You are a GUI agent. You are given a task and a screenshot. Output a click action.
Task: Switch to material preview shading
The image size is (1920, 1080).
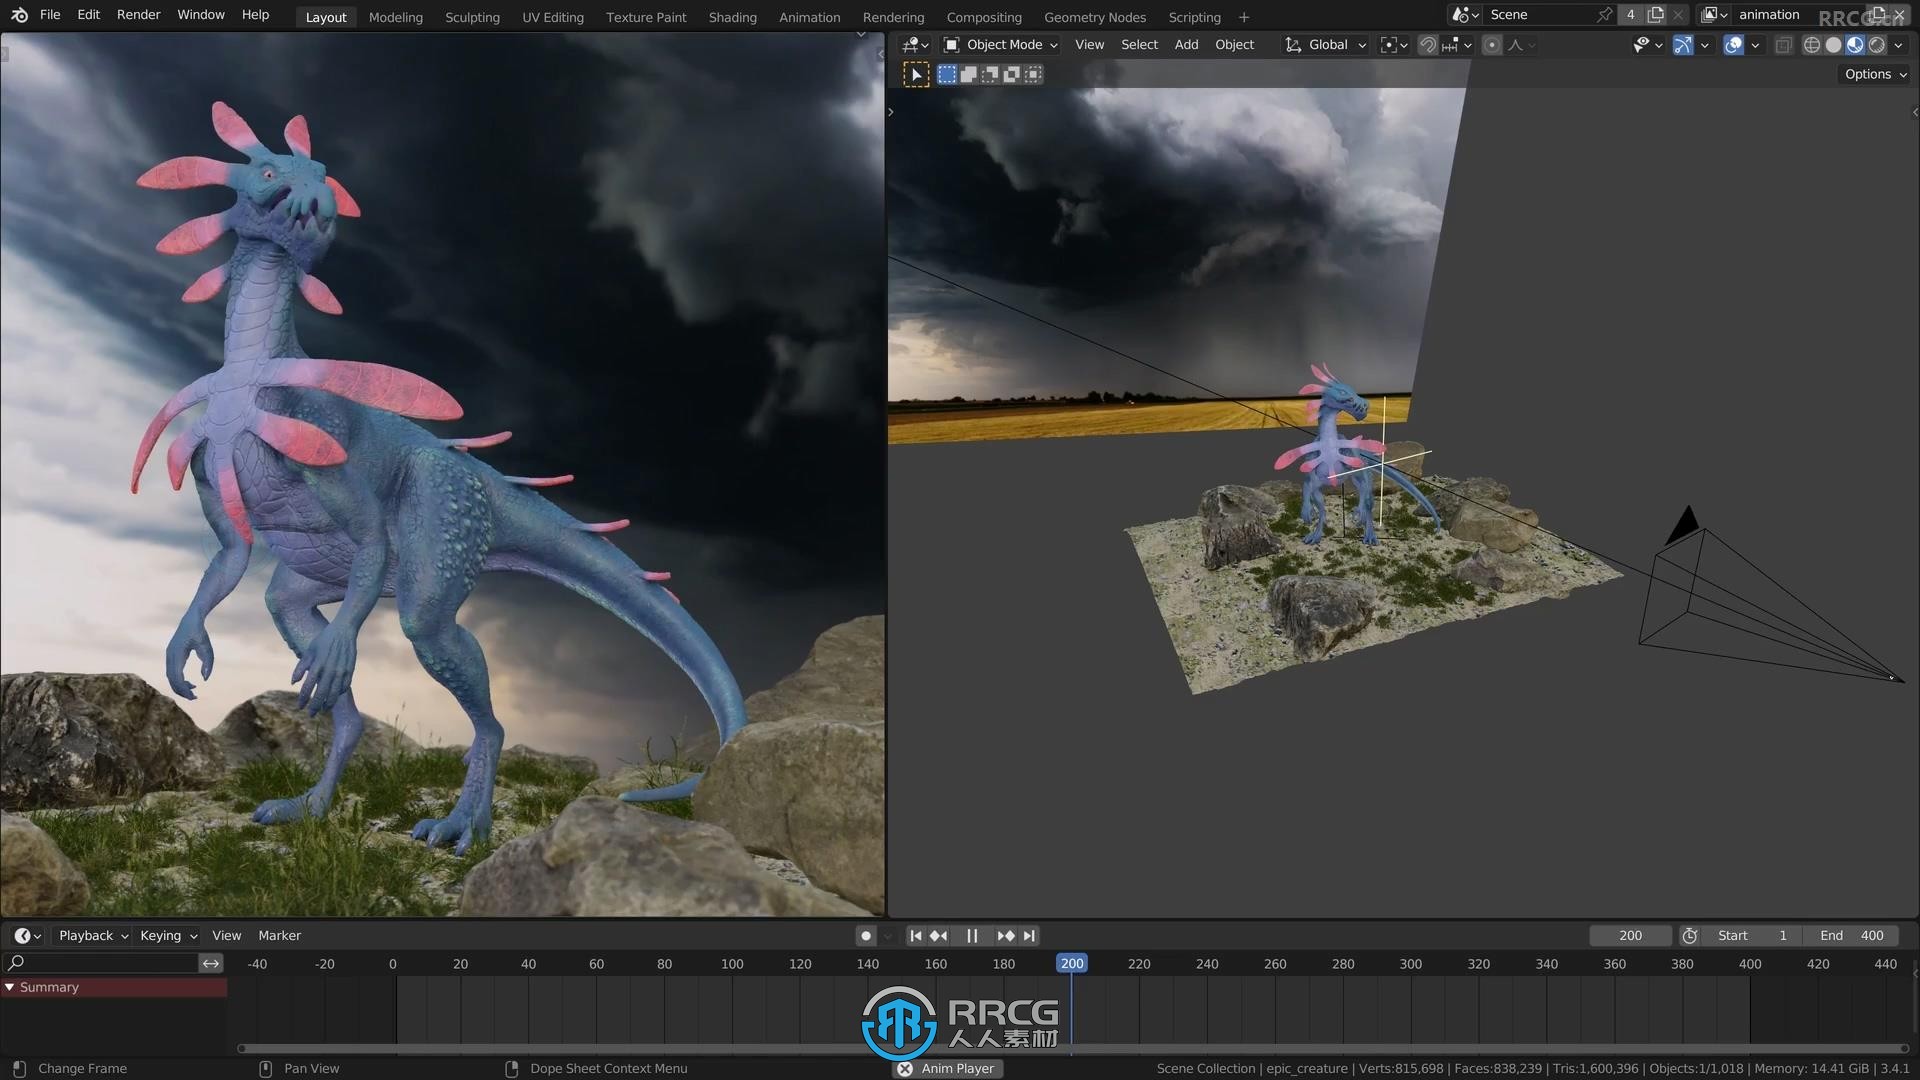1855,45
